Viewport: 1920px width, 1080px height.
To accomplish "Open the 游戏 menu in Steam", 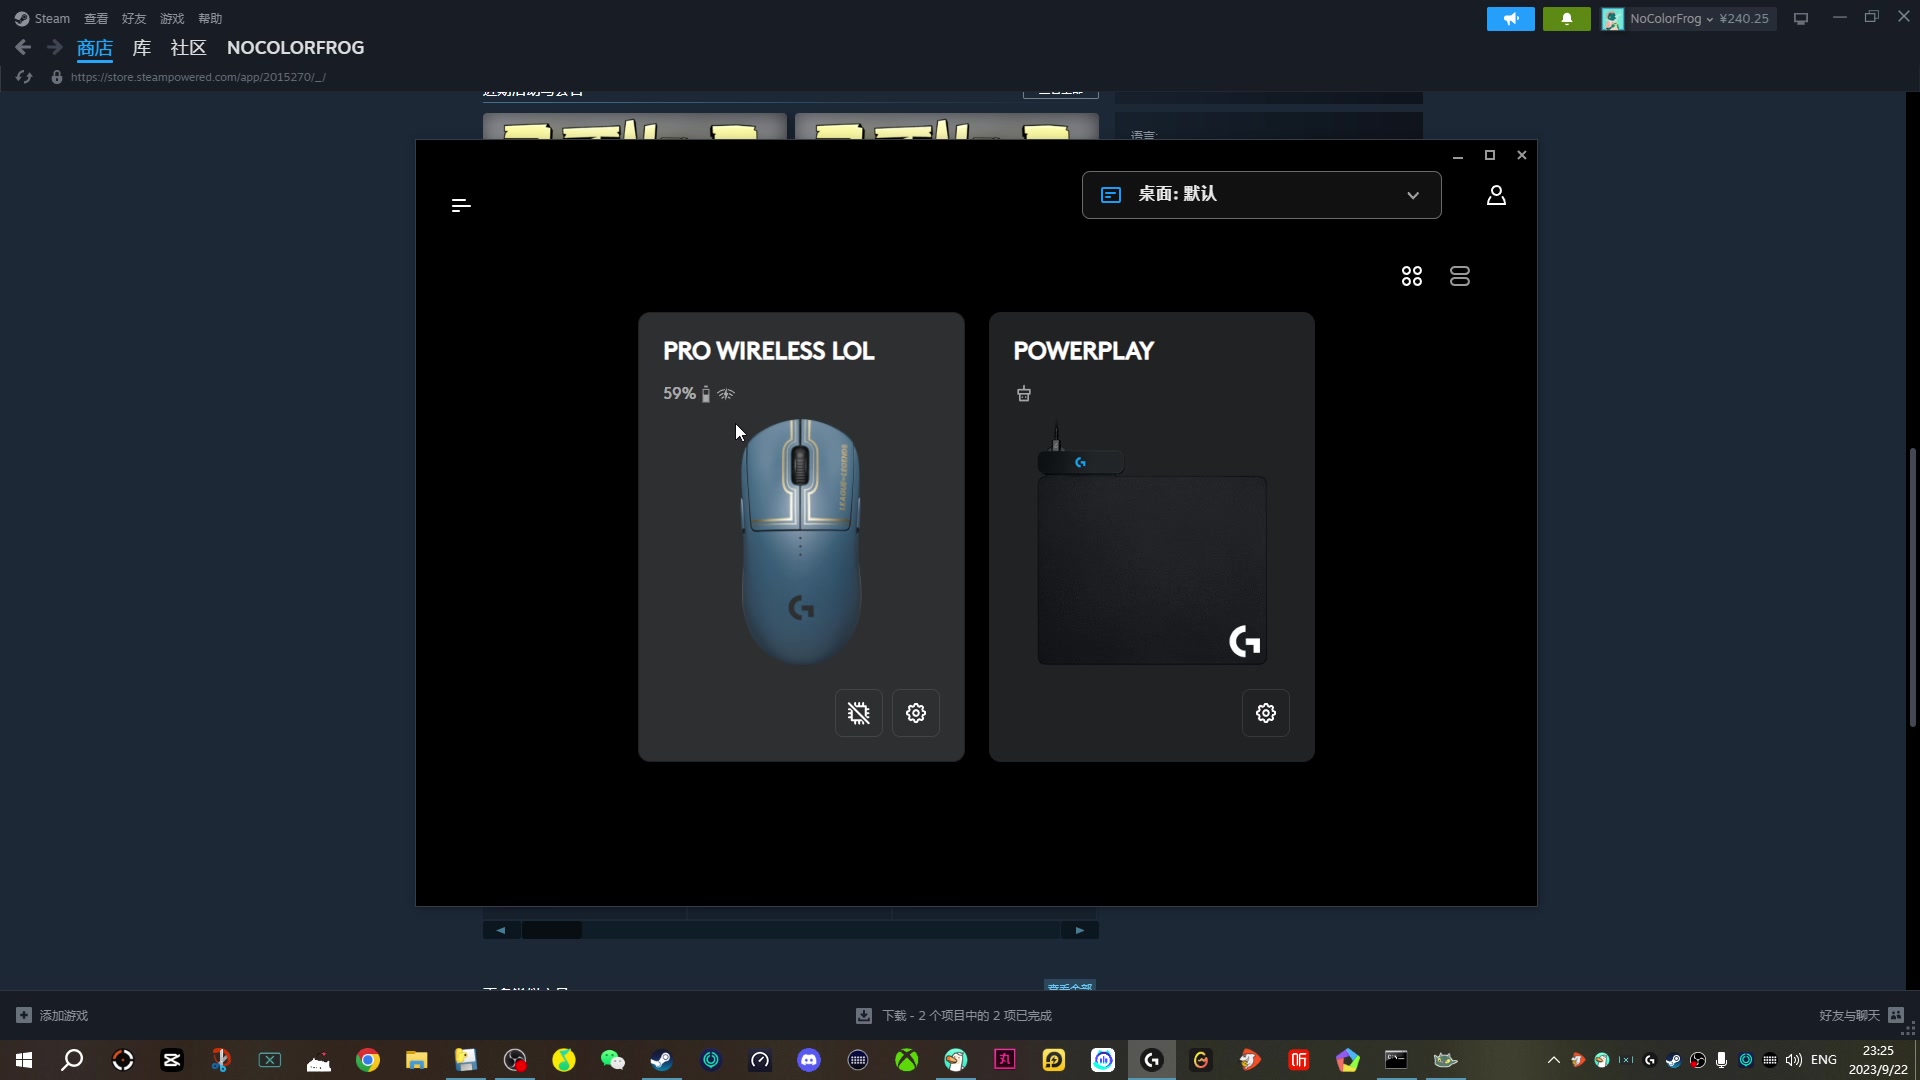I will point(172,18).
